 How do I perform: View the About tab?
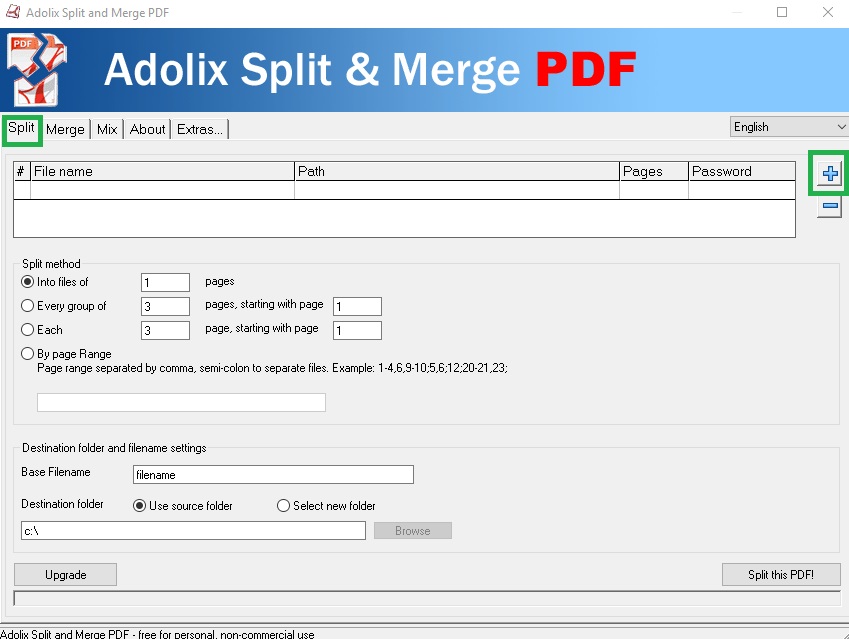click(x=147, y=129)
